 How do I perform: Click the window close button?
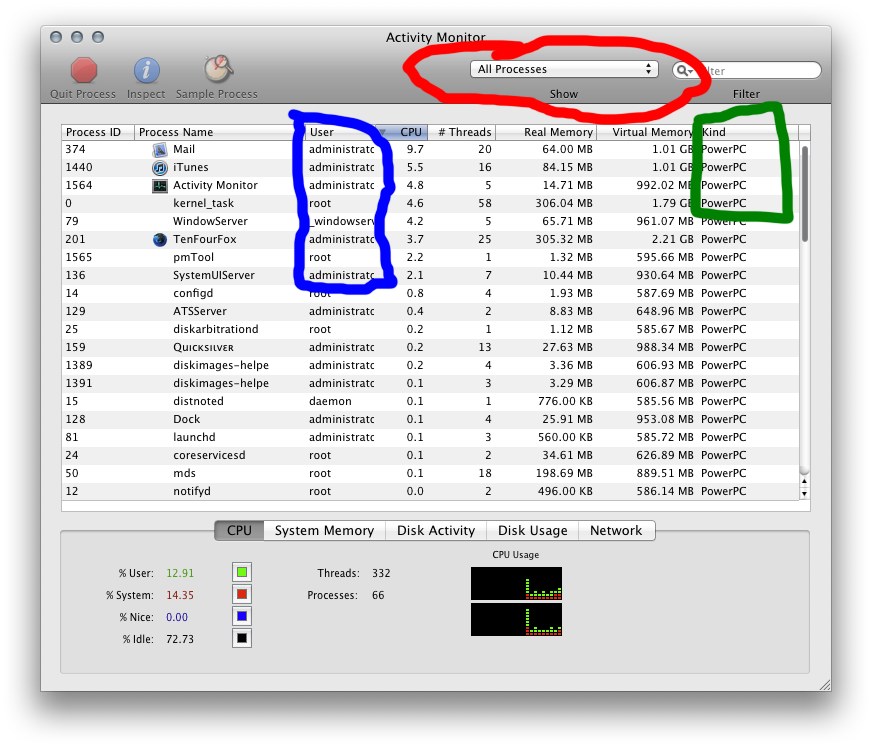click(56, 37)
